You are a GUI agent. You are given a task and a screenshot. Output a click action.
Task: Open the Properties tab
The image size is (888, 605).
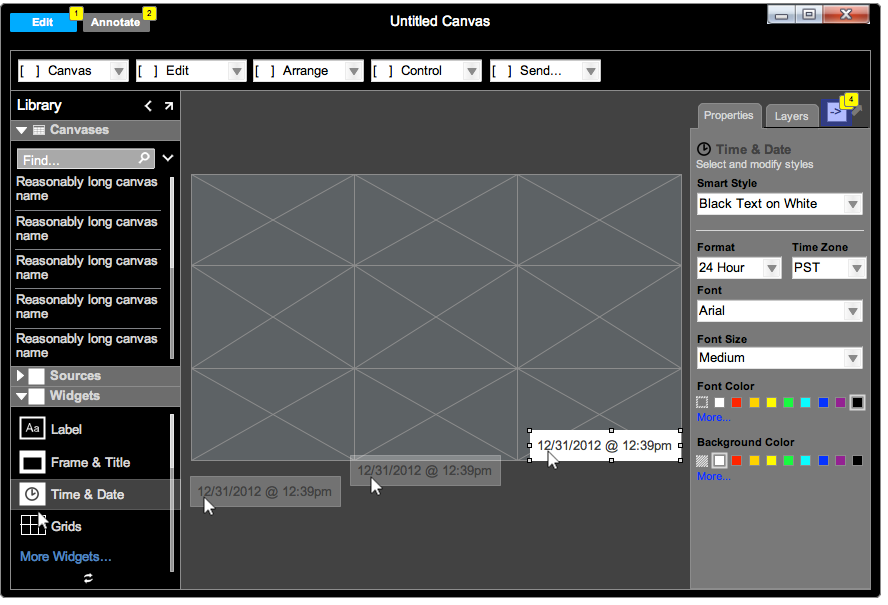[x=728, y=116]
